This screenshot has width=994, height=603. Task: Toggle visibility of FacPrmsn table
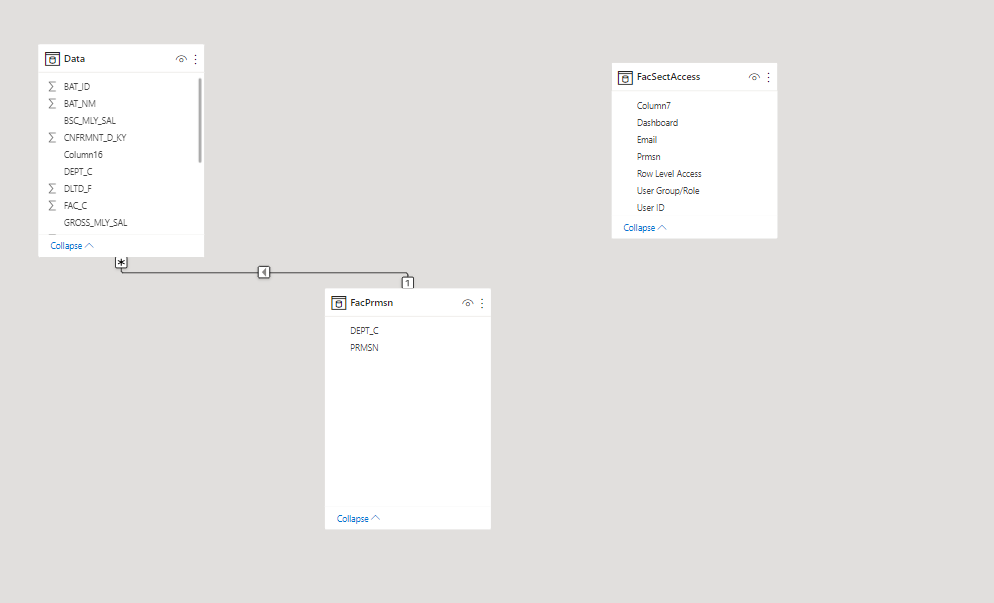[x=467, y=303]
